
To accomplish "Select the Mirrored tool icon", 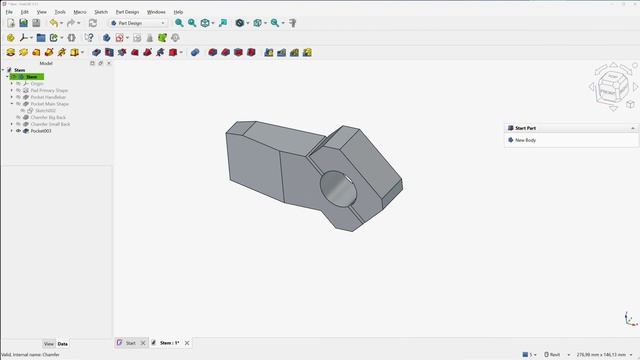I will tap(269, 52).
